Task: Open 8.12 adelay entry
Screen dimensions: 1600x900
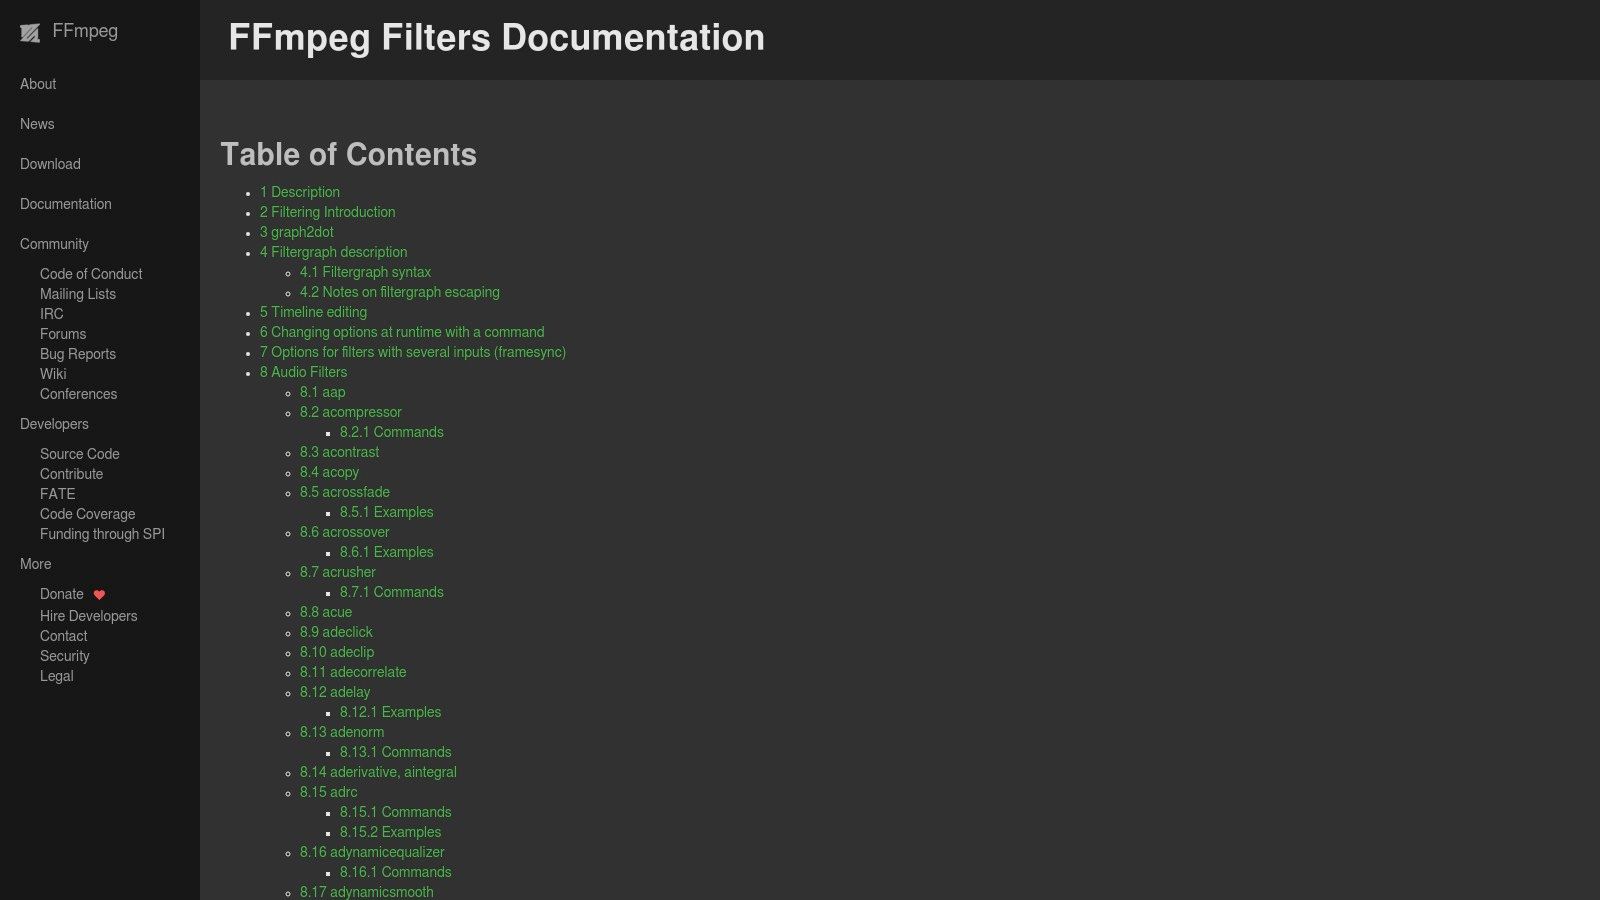Action: (x=335, y=692)
